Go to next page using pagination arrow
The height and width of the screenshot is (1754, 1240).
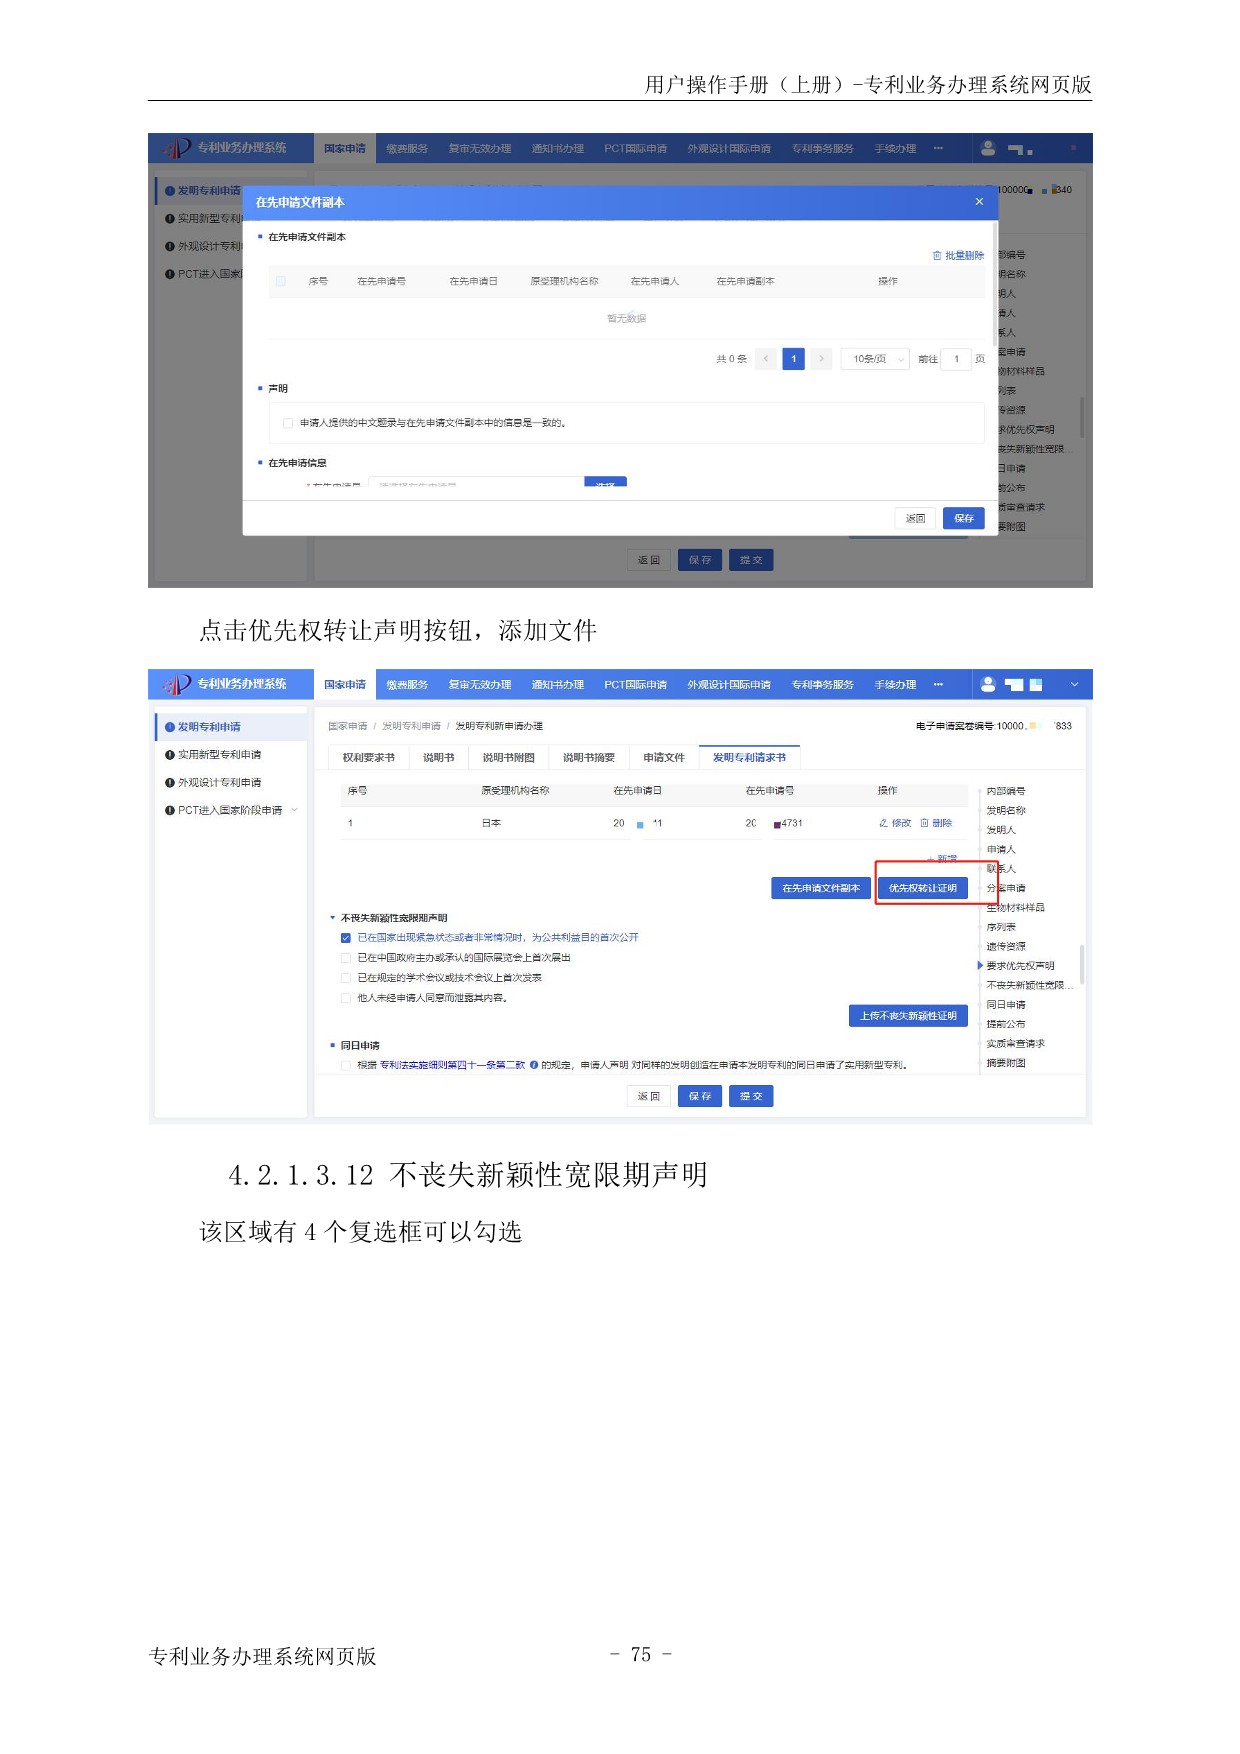point(821,359)
